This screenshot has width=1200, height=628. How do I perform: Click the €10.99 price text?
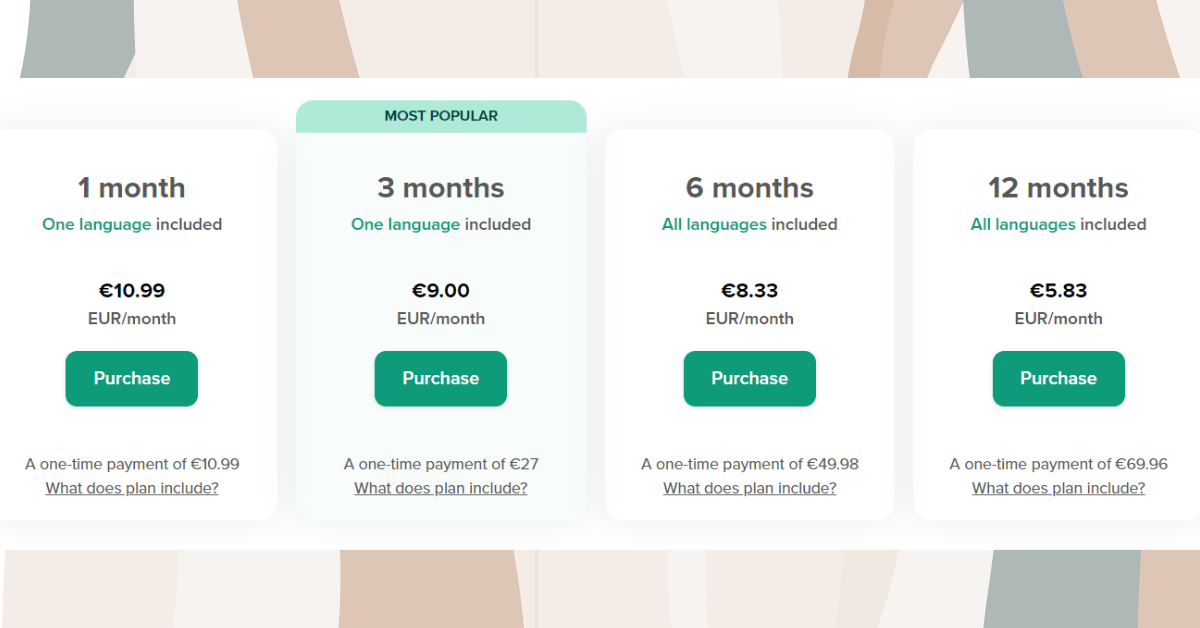coord(132,291)
